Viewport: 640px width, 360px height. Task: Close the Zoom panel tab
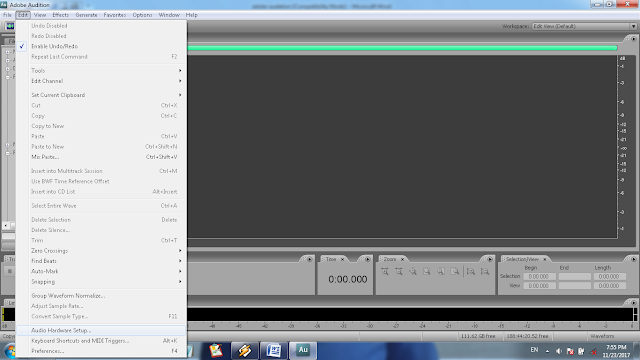402,259
